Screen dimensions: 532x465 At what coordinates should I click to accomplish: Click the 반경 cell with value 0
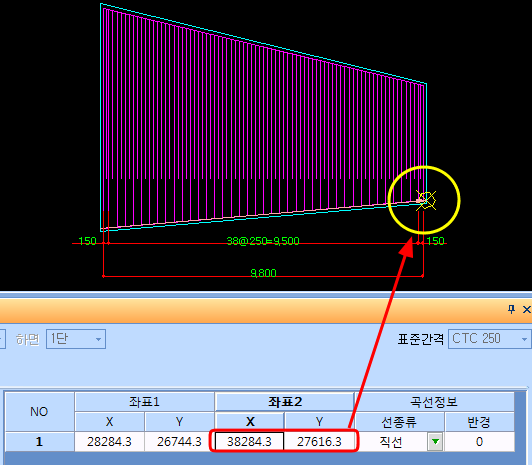click(479, 442)
